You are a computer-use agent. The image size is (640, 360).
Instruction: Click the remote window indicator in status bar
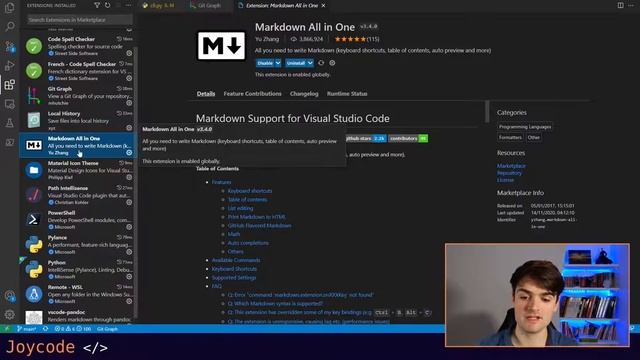[x=7, y=329]
